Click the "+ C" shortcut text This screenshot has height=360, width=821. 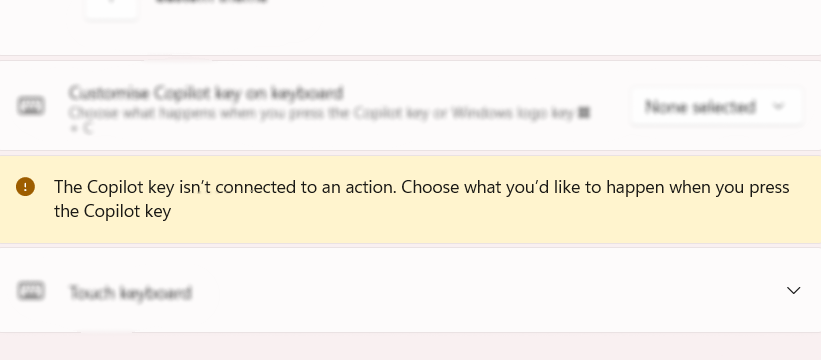[80, 128]
